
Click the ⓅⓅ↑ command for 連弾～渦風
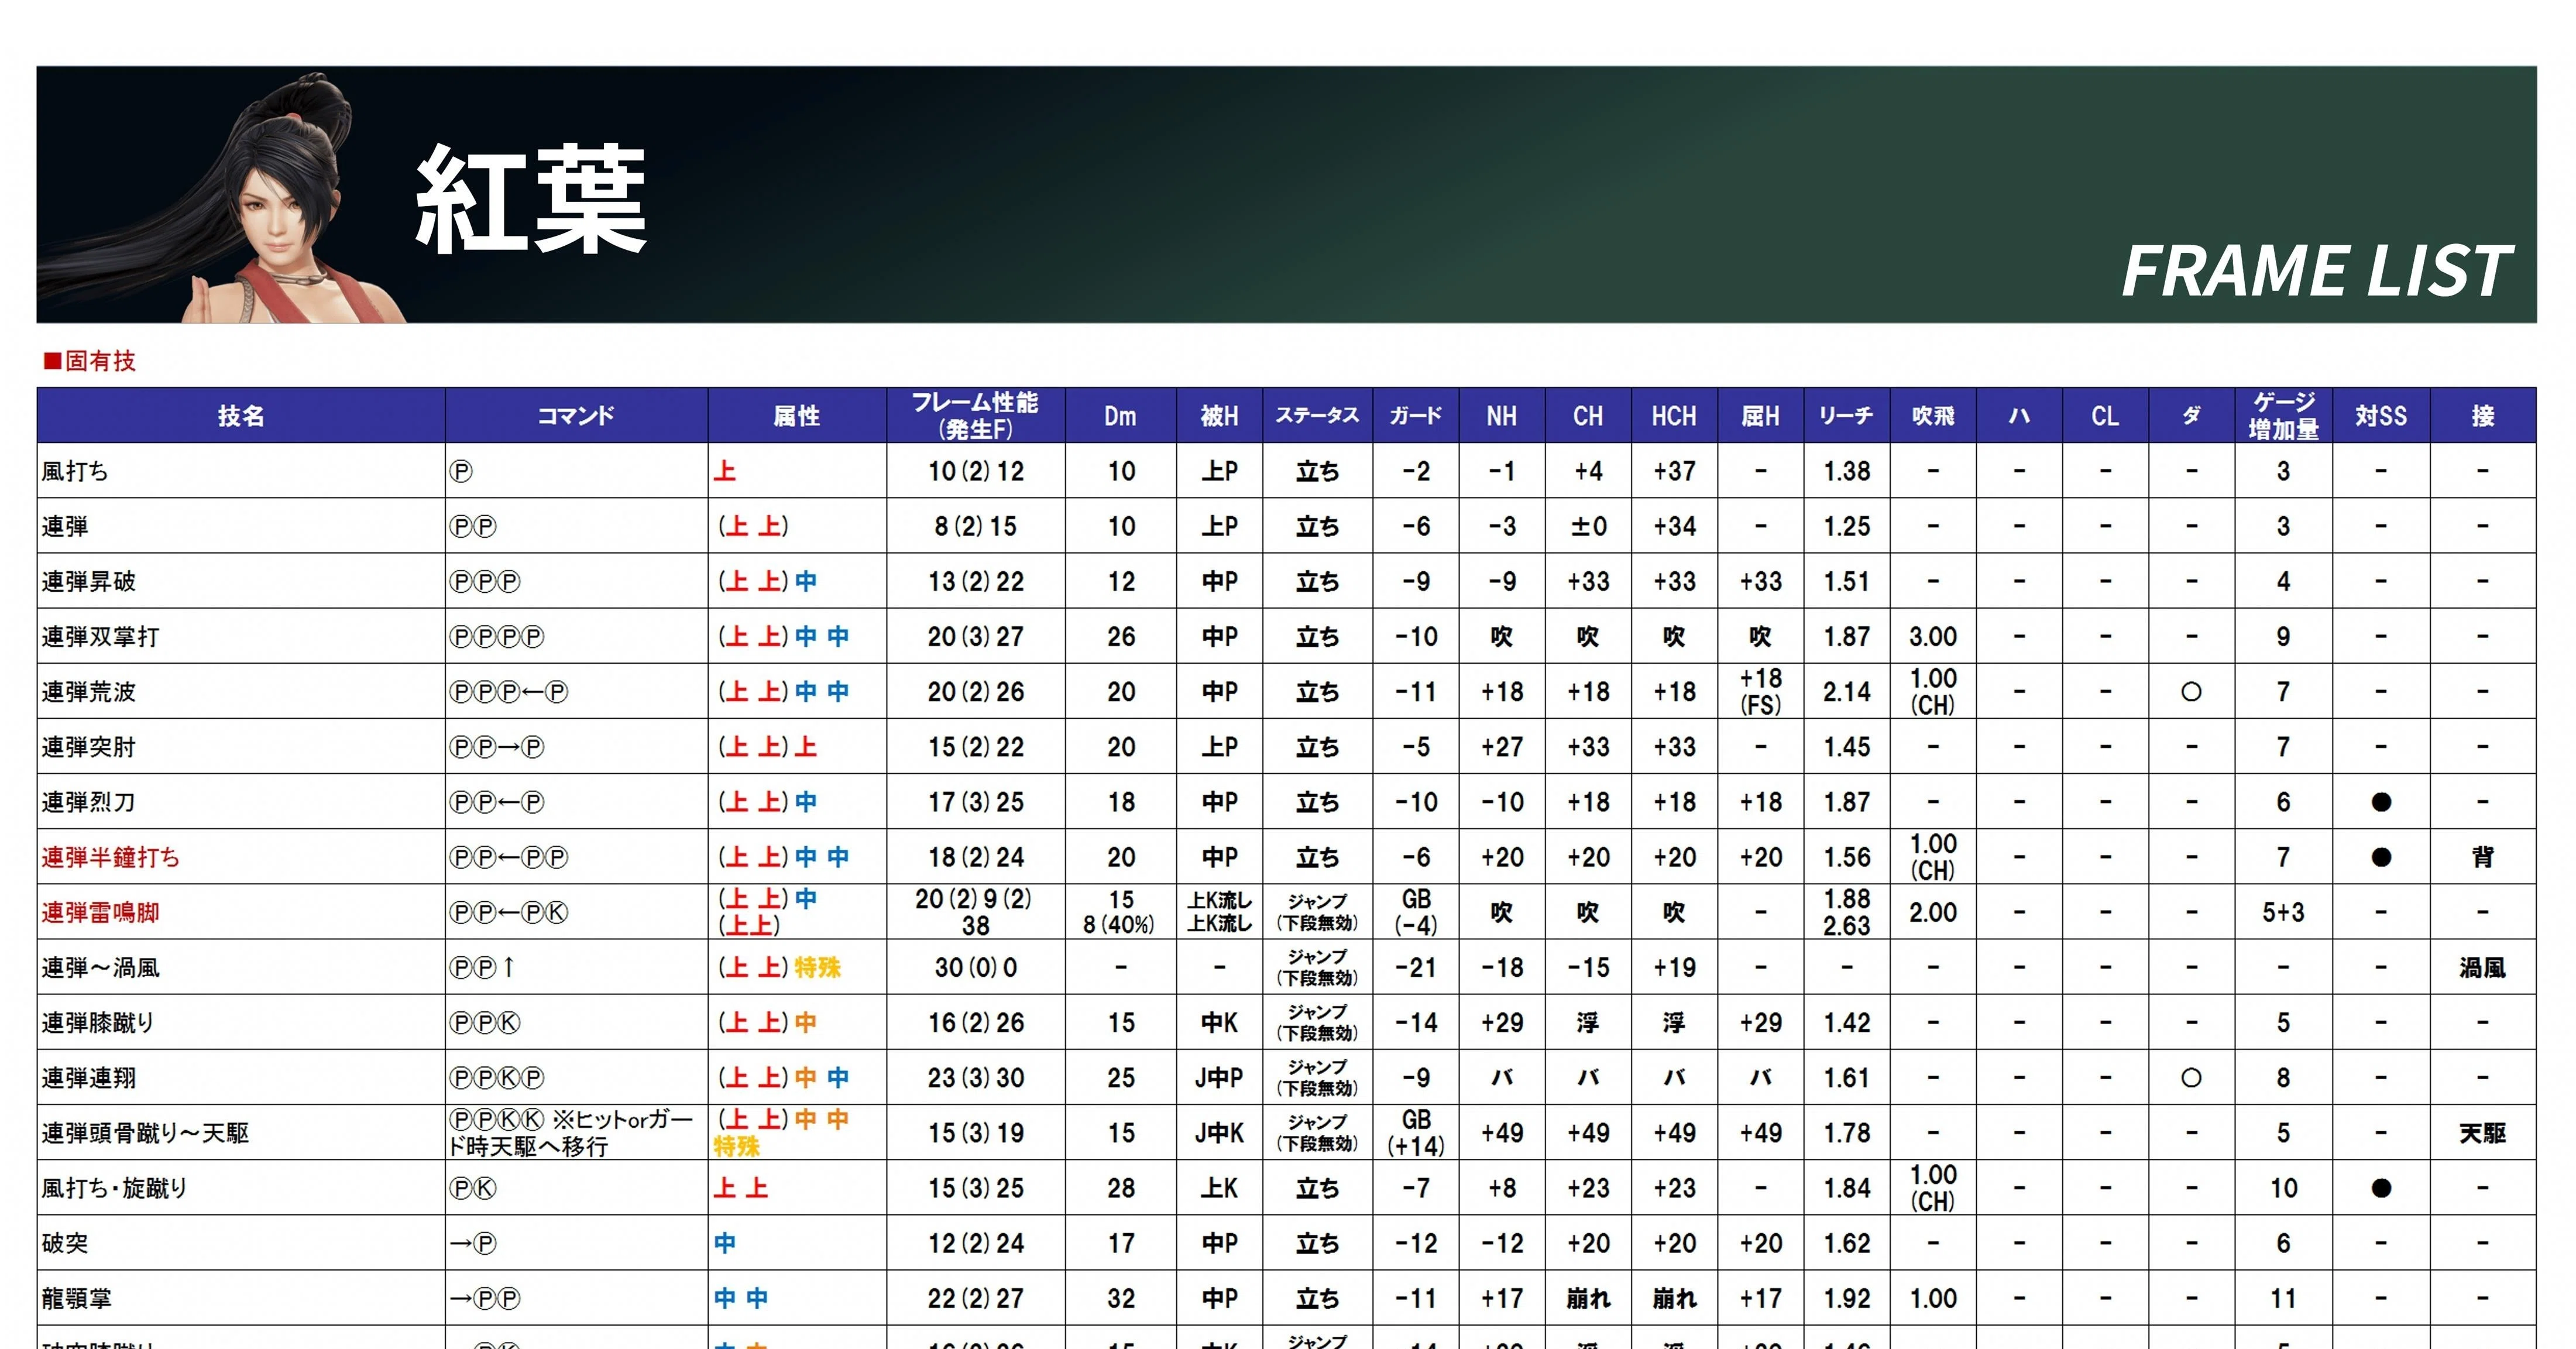[482, 967]
